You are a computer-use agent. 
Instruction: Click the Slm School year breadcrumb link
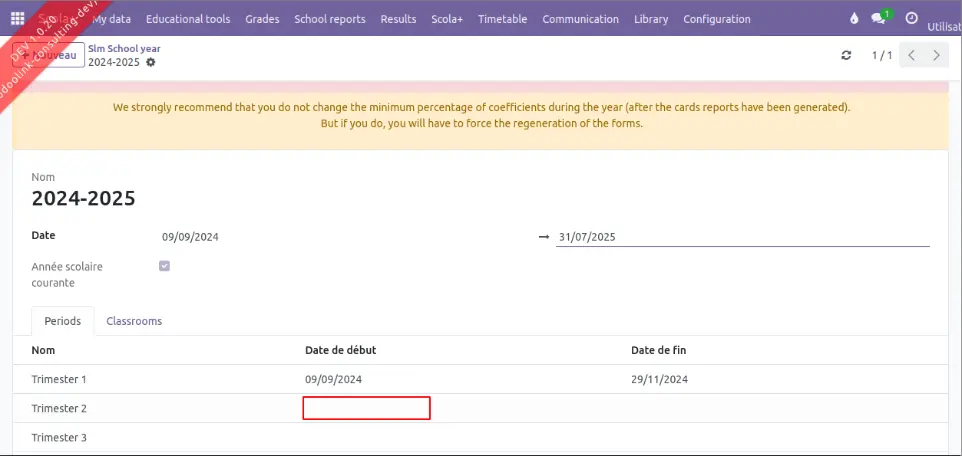[124, 48]
